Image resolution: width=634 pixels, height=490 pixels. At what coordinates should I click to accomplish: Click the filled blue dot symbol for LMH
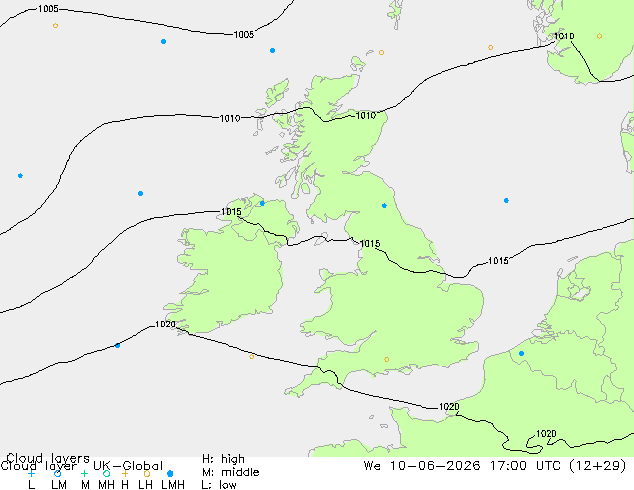tap(170, 473)
